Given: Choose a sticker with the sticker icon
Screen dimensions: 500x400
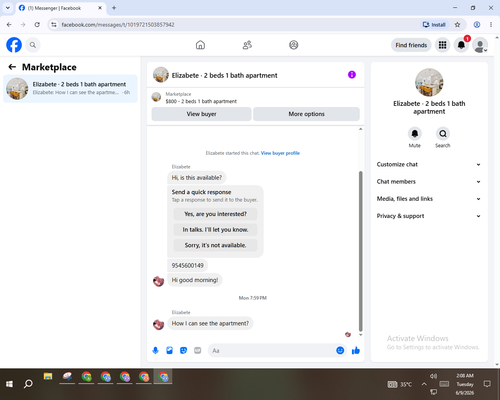Looking at the screenshot, I should 184,350.
